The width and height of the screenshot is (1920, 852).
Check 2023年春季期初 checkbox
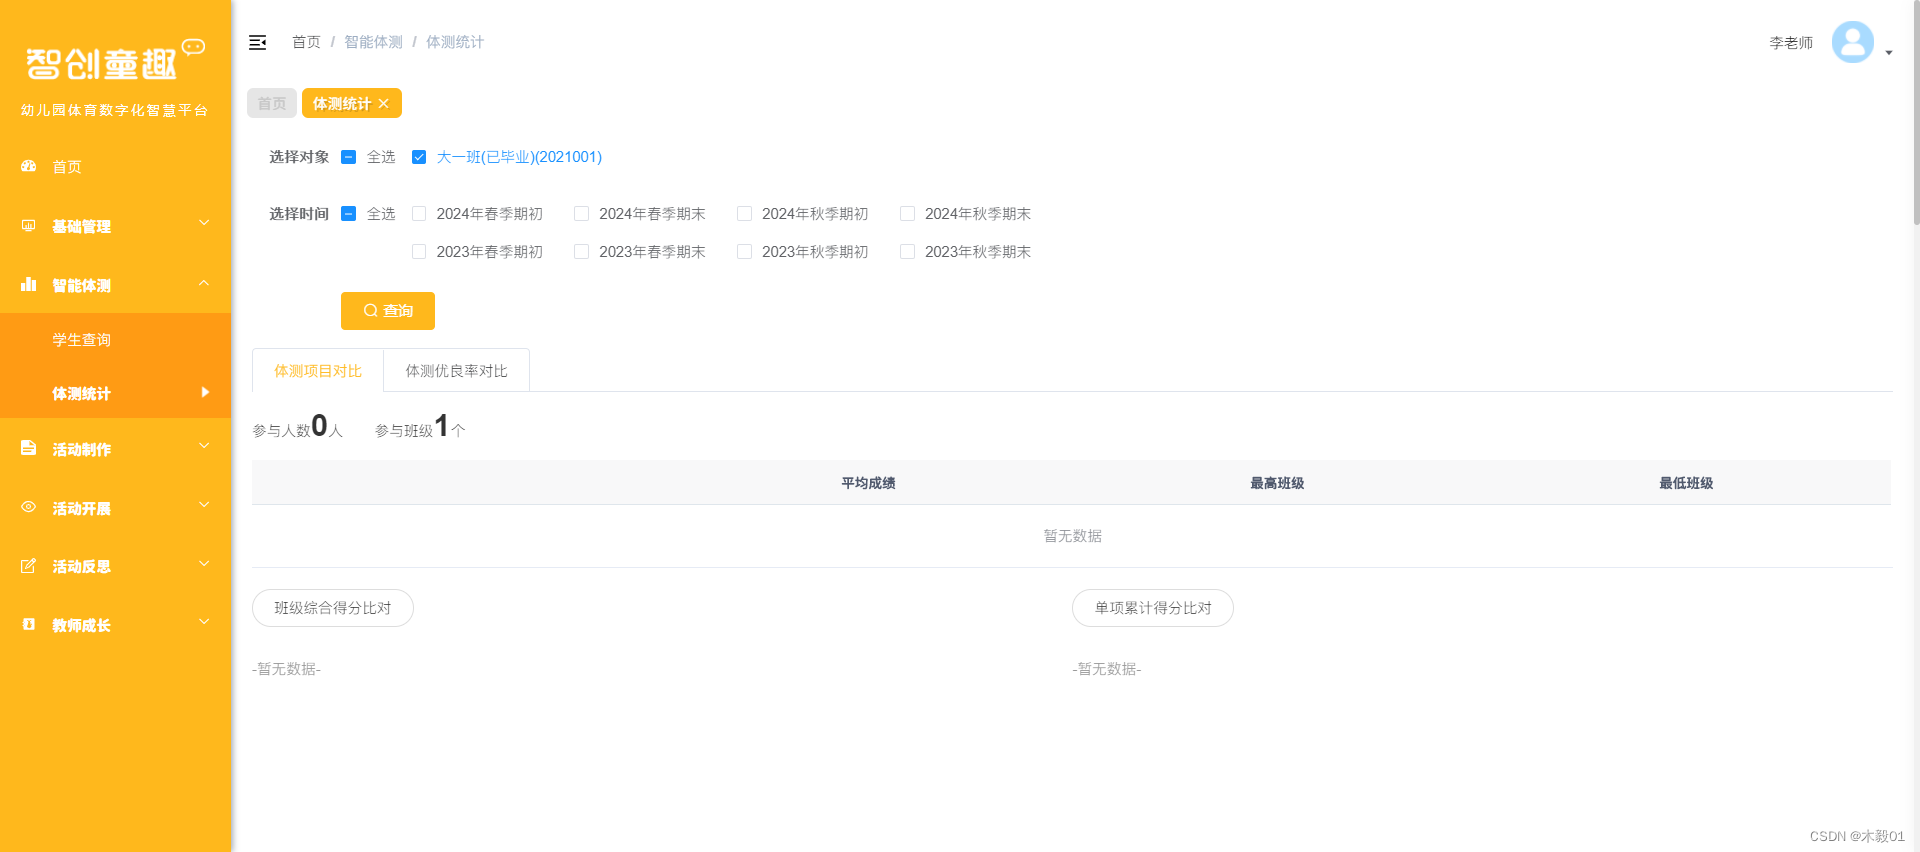coord(419,252)
